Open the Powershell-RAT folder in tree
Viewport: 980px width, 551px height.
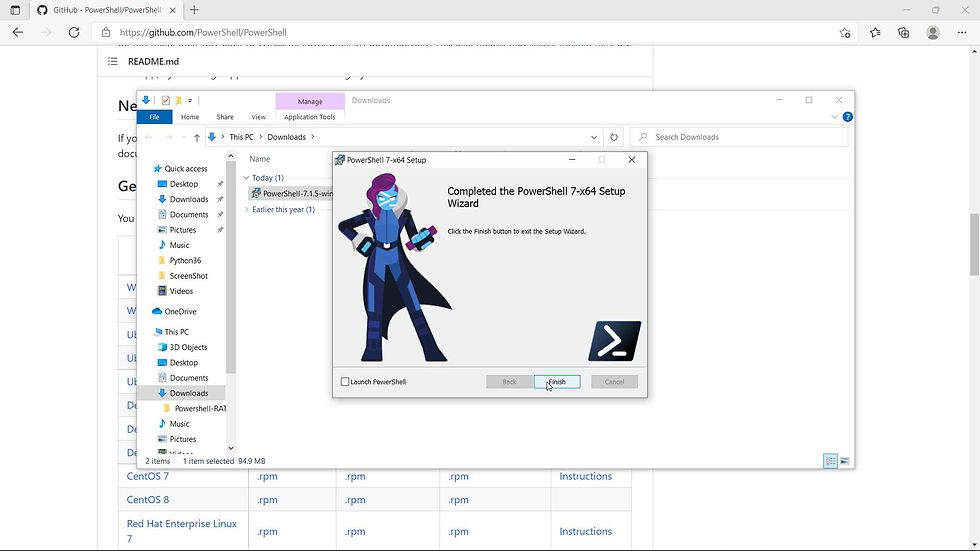[200, 409]
